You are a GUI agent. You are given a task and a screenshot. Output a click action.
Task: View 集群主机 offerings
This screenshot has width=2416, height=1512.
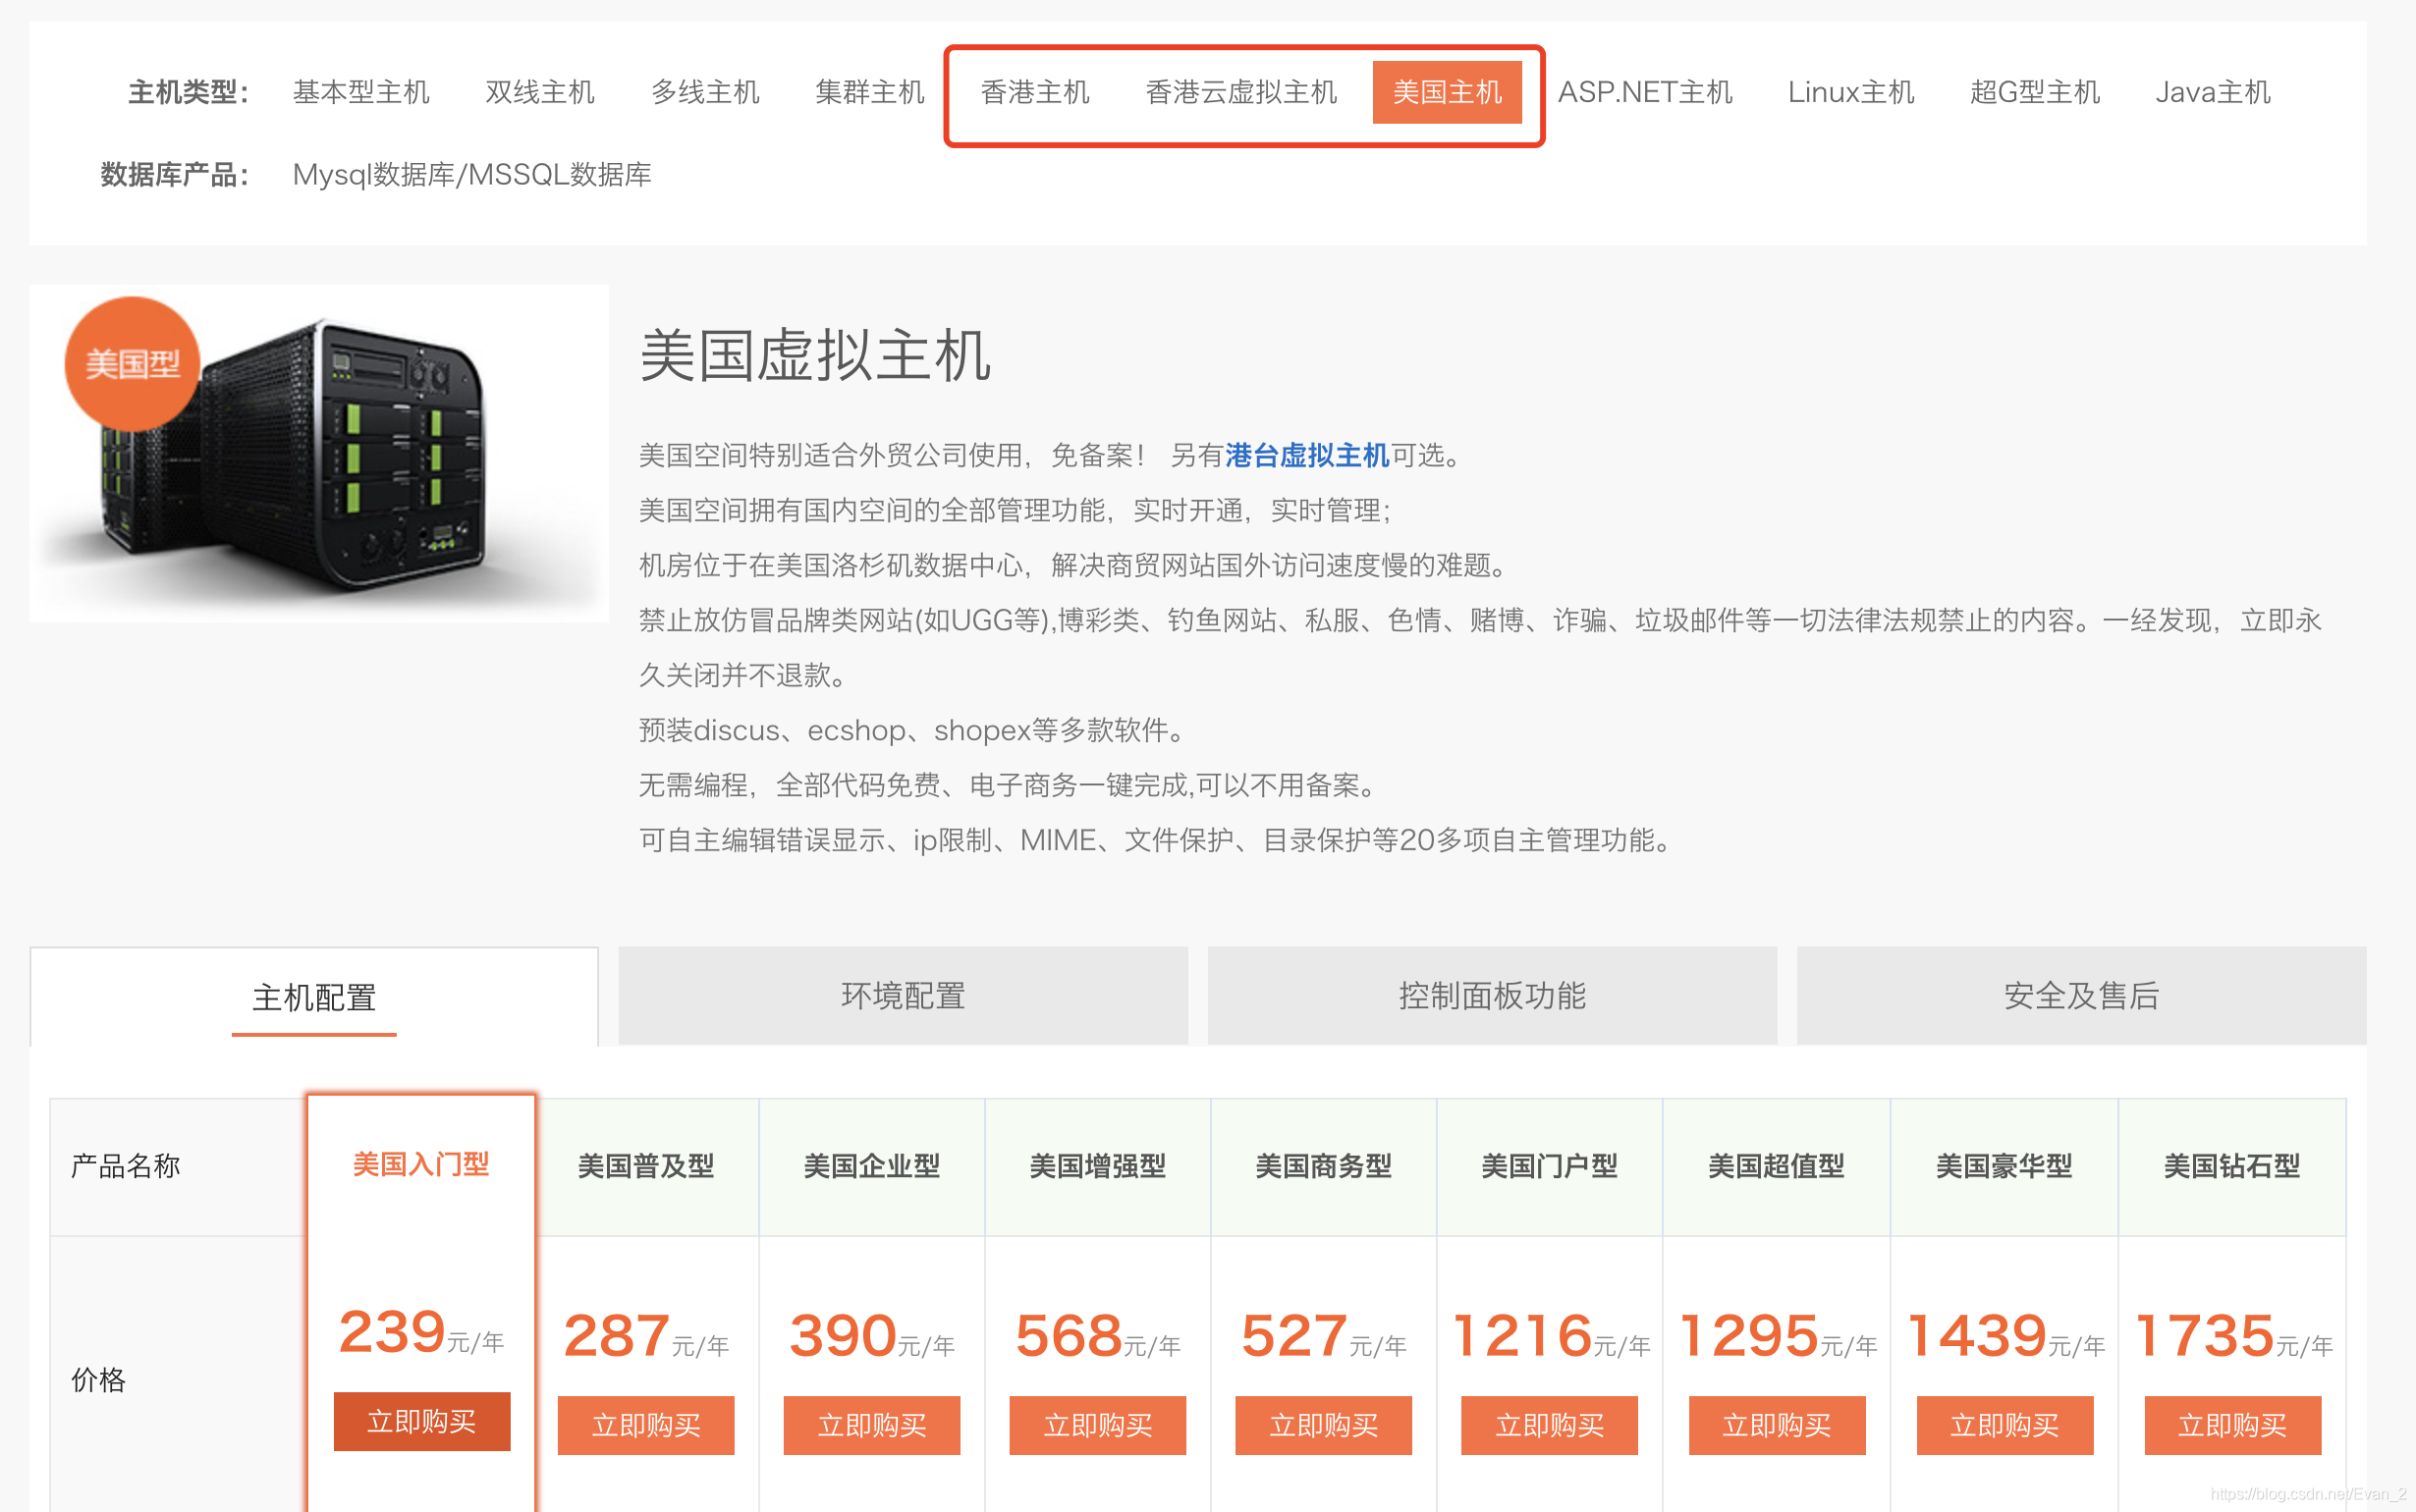869,92
